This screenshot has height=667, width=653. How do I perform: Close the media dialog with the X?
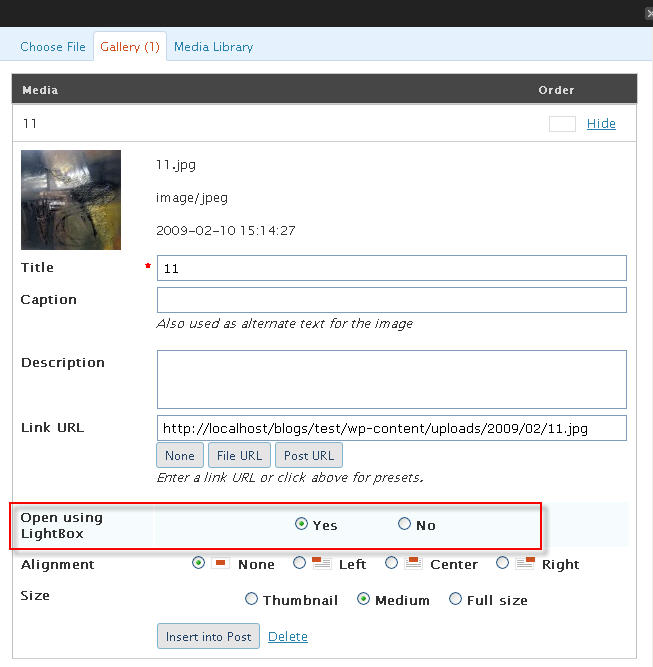point(649,14)
